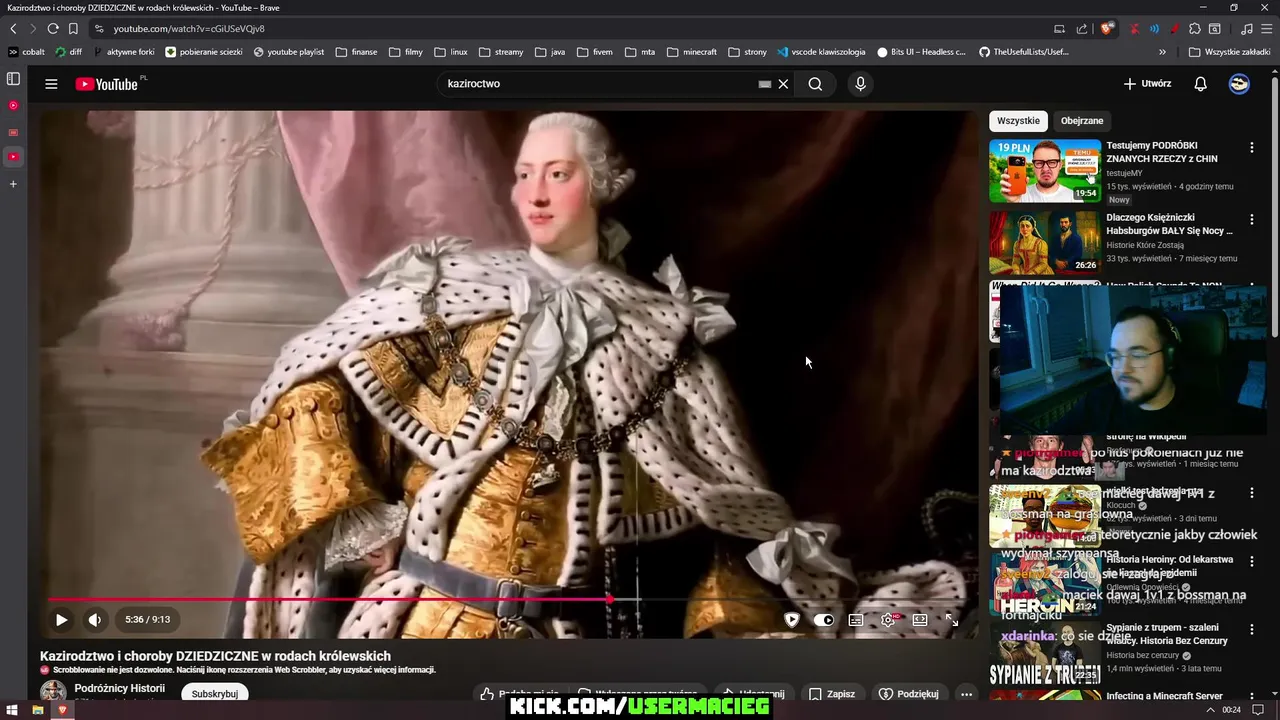
Task: Click the Subskrybuj button
Action: pyautogui.click(x=214, y=693)
